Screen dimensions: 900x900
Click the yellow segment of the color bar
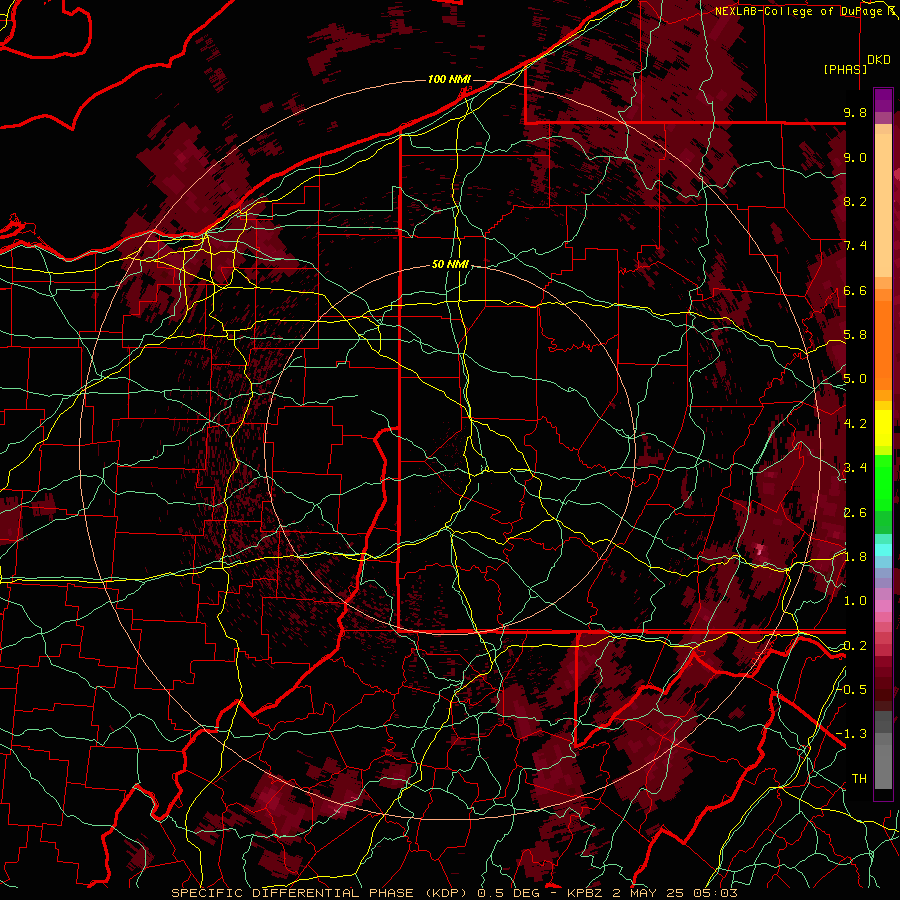coord(883,428)
